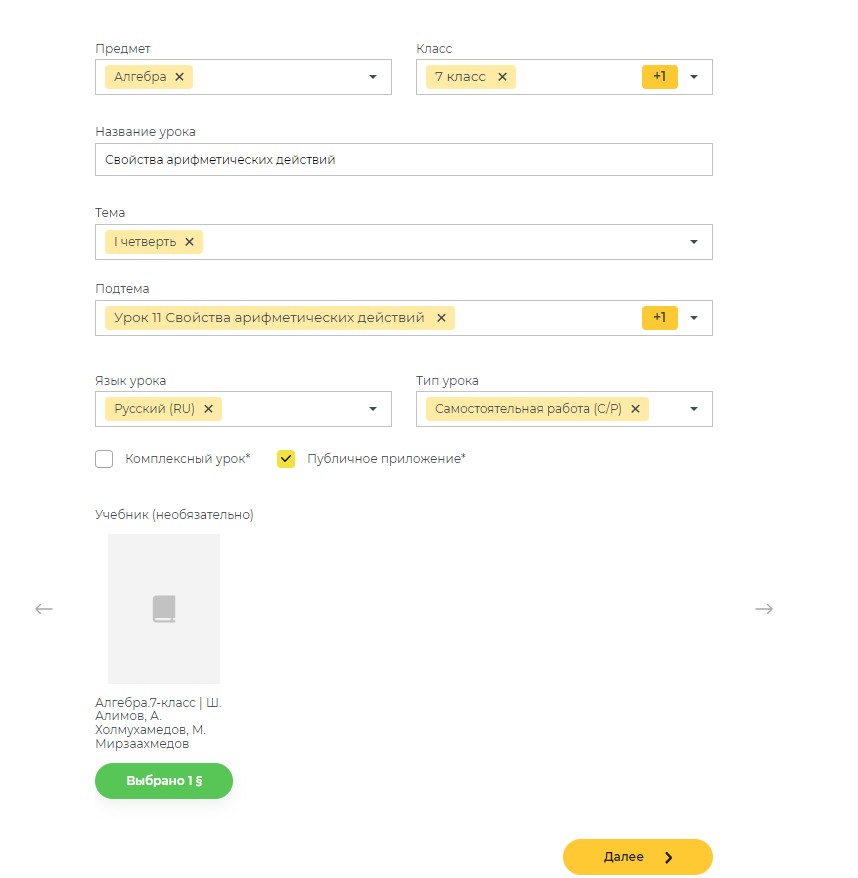
Task: Expand the Тема dropdown list
Action: pyautogui.click(x=694, y=242)
